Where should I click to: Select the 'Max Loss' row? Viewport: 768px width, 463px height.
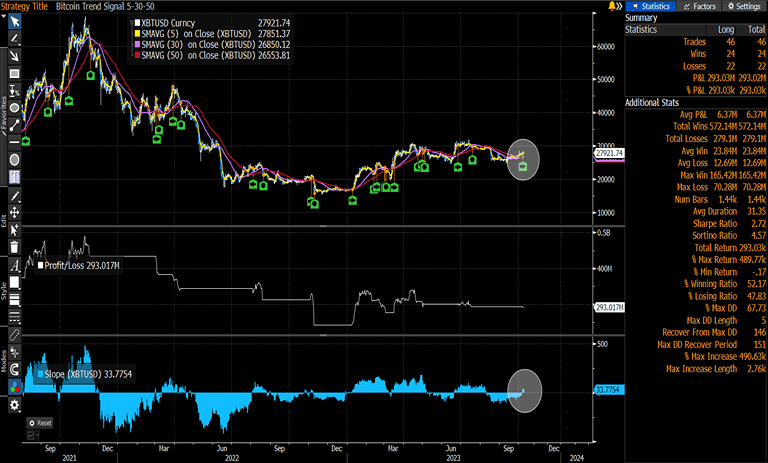(x=696, y=187)
